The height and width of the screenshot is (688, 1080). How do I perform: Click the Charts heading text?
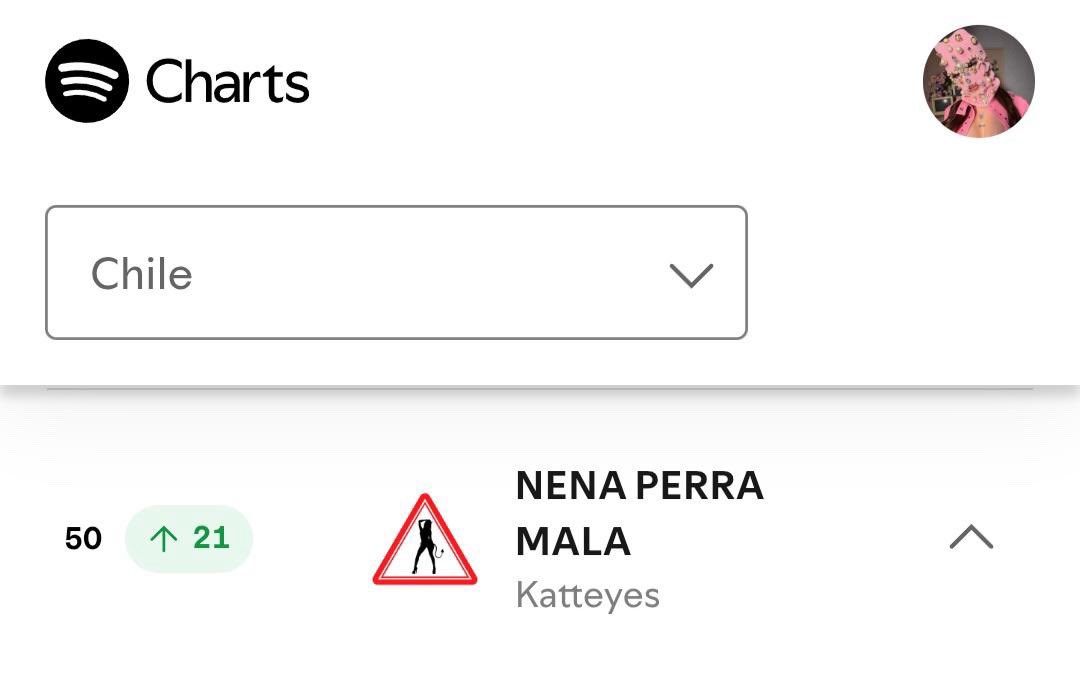[x=227, y=81]
